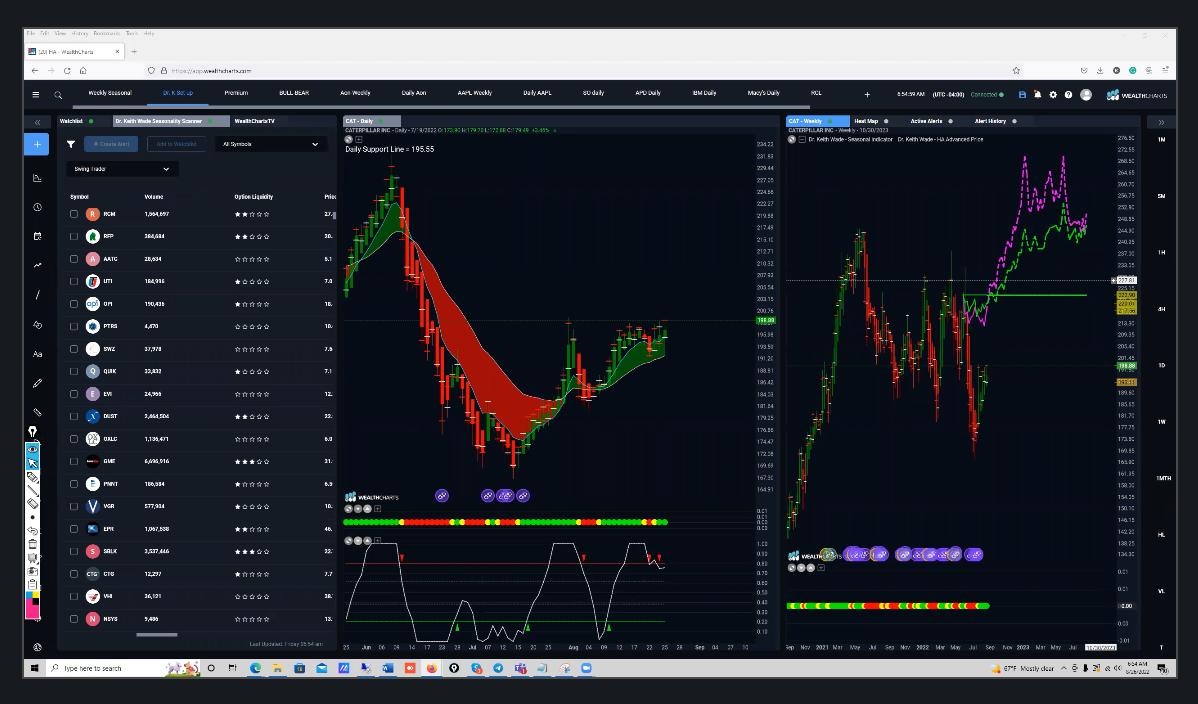Bookmark this page with the star icon
The height and width of the screenshot is (704, 1198).
(x=1016, y=70)
